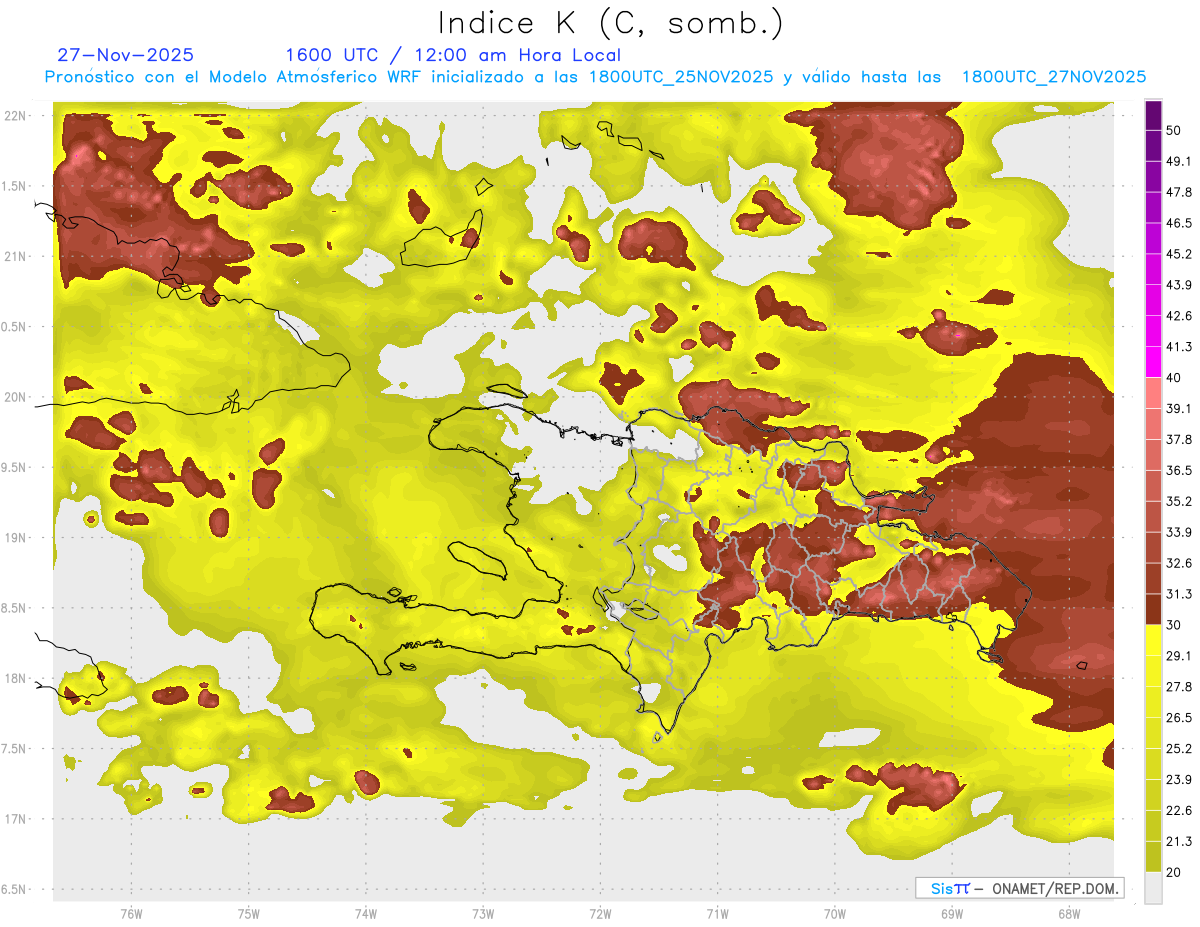Click colorbar label "27.8"
Image resolution: width=1200 pixels, height=927 pixels.
[x=1179, y=686]
